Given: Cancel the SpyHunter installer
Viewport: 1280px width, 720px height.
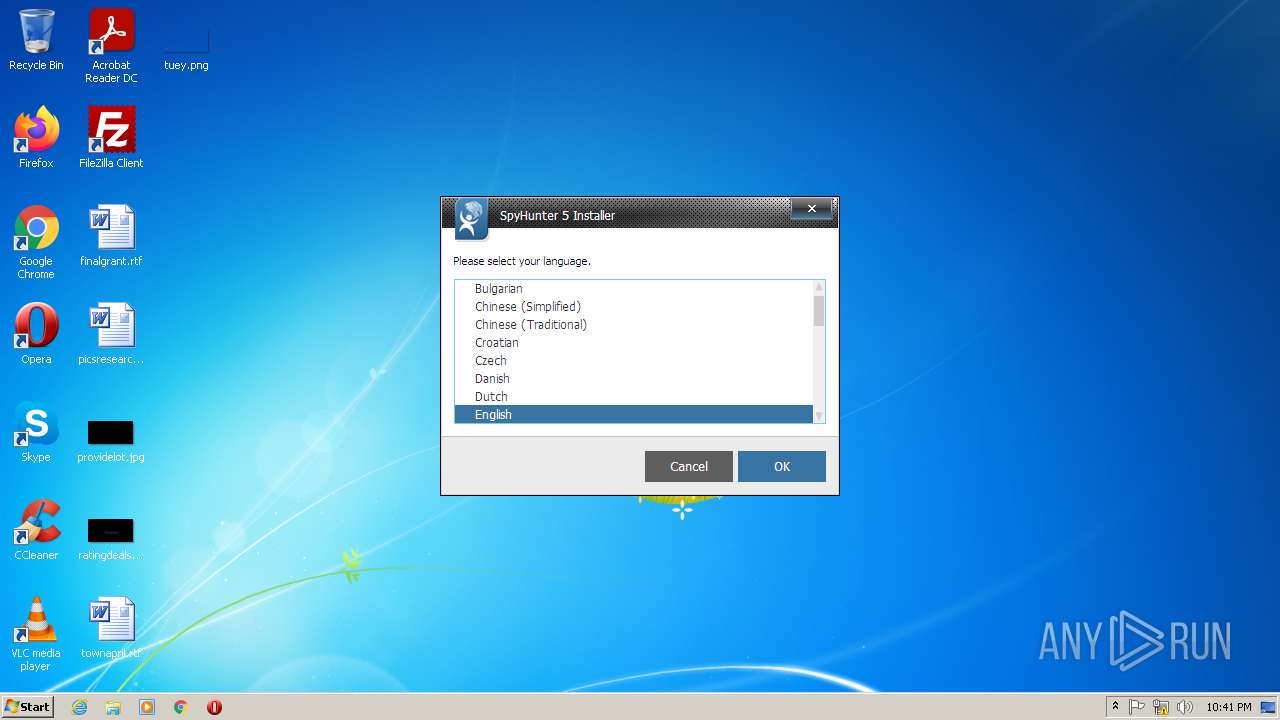Looking at the screenshot, I should pyautogui.click(x=689, y=466).
